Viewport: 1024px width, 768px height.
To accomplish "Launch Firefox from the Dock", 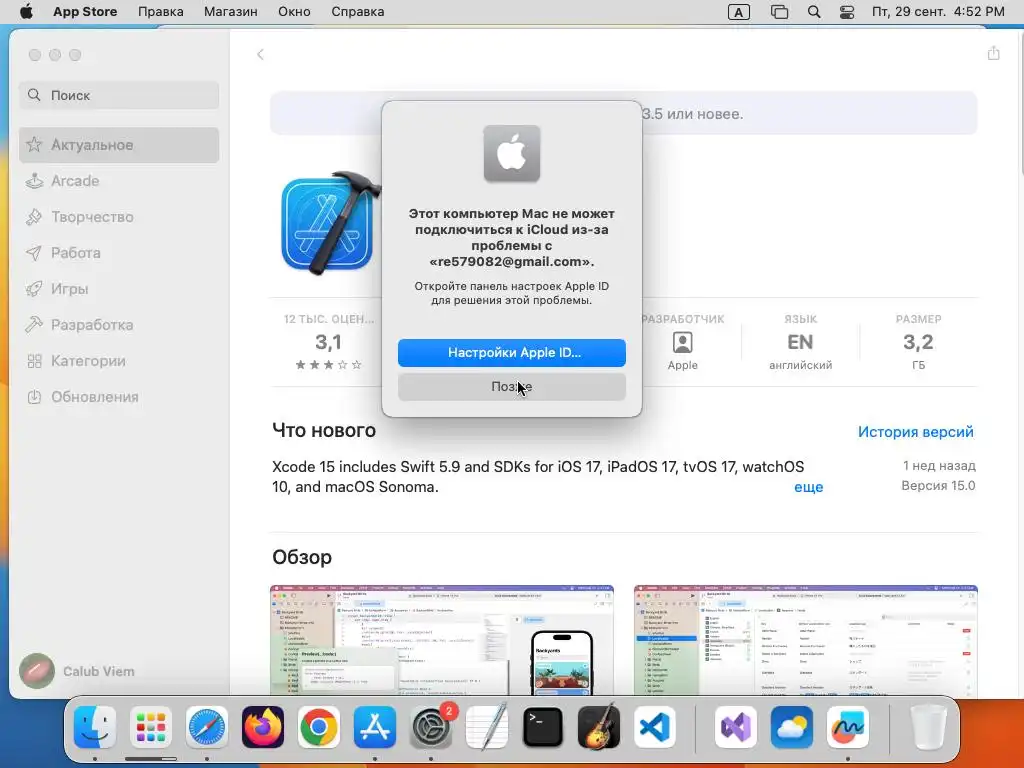I will 263,727.
